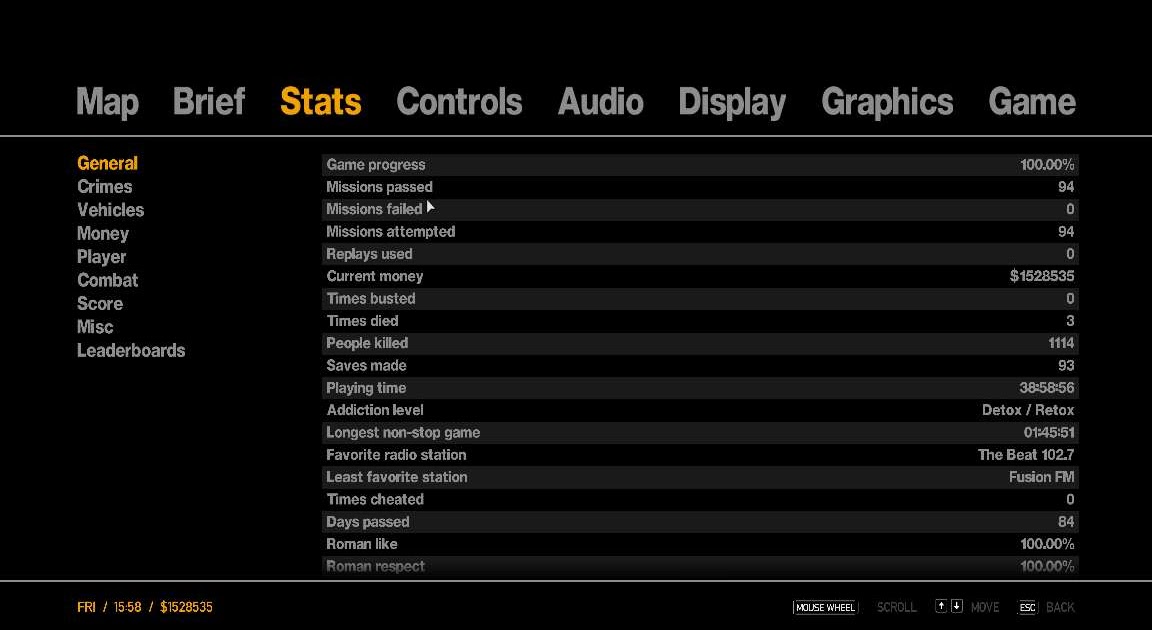Select the Longest non-stop game row
The height and width of the screenshot is (630, 1152).
point(700,432)
